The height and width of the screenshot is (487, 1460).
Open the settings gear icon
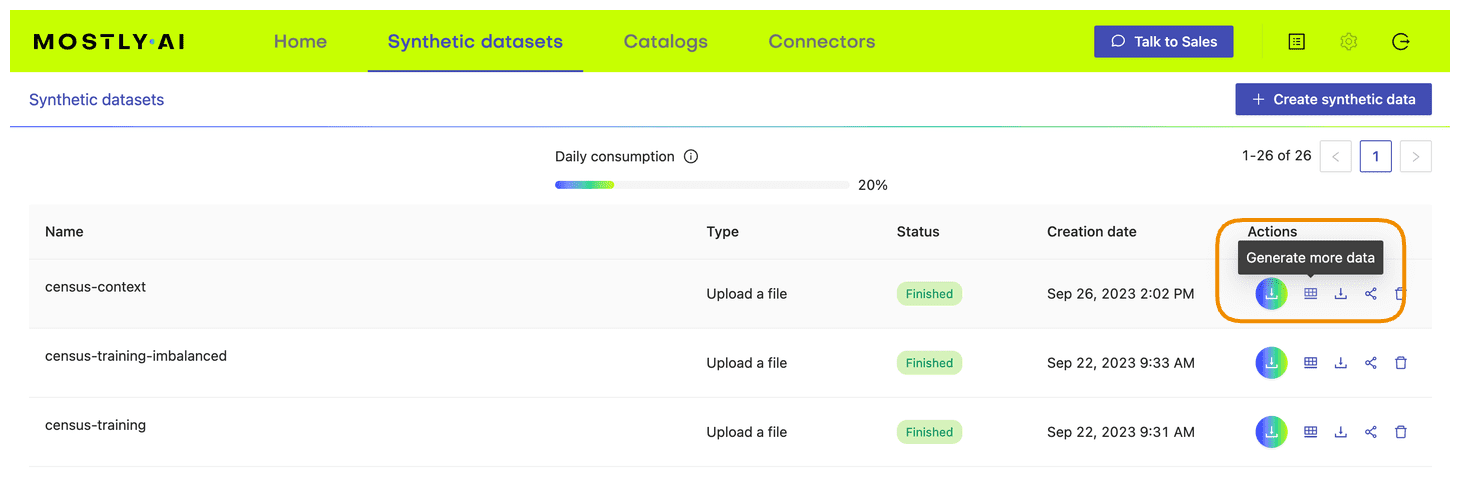pyautogui.click(x=1349, y=42)
